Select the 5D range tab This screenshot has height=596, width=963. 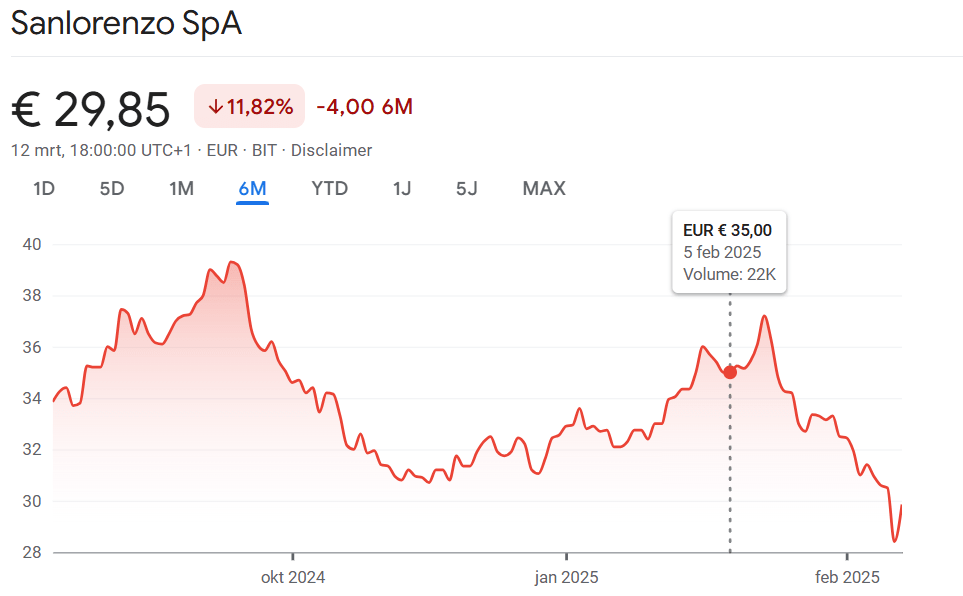[112, 188]
